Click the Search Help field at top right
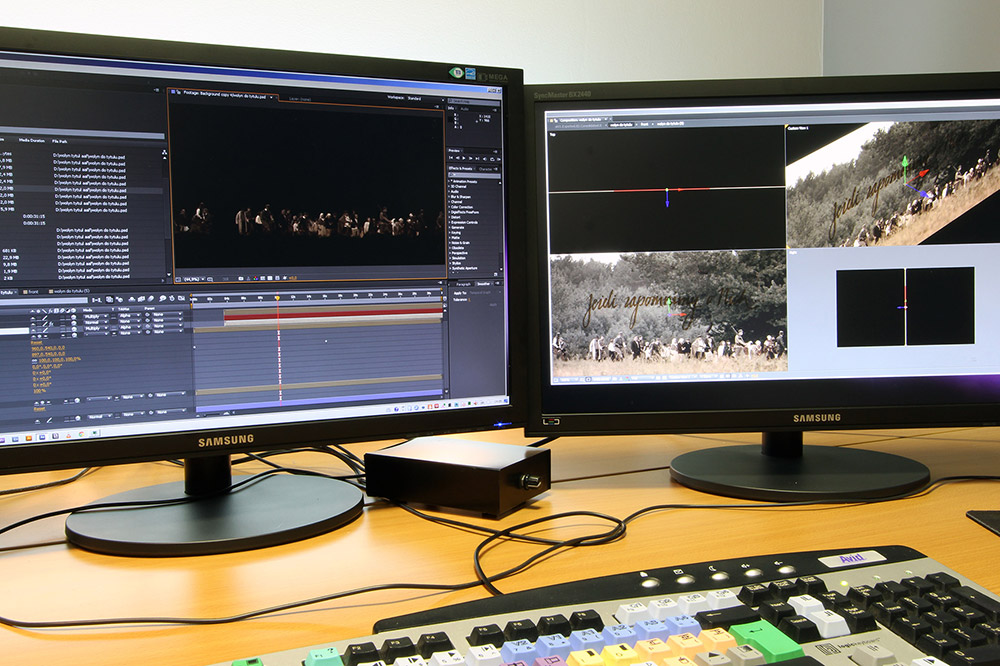 (x=474, y=101)
